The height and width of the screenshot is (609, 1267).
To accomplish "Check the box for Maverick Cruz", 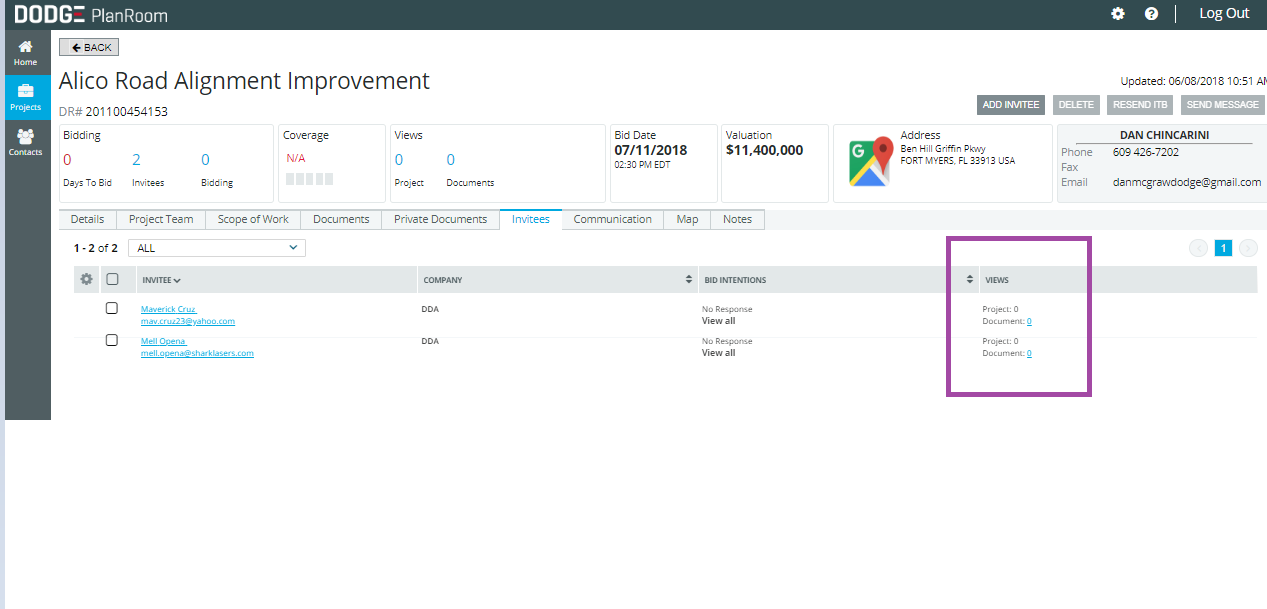I will click(x=112, y=309).
